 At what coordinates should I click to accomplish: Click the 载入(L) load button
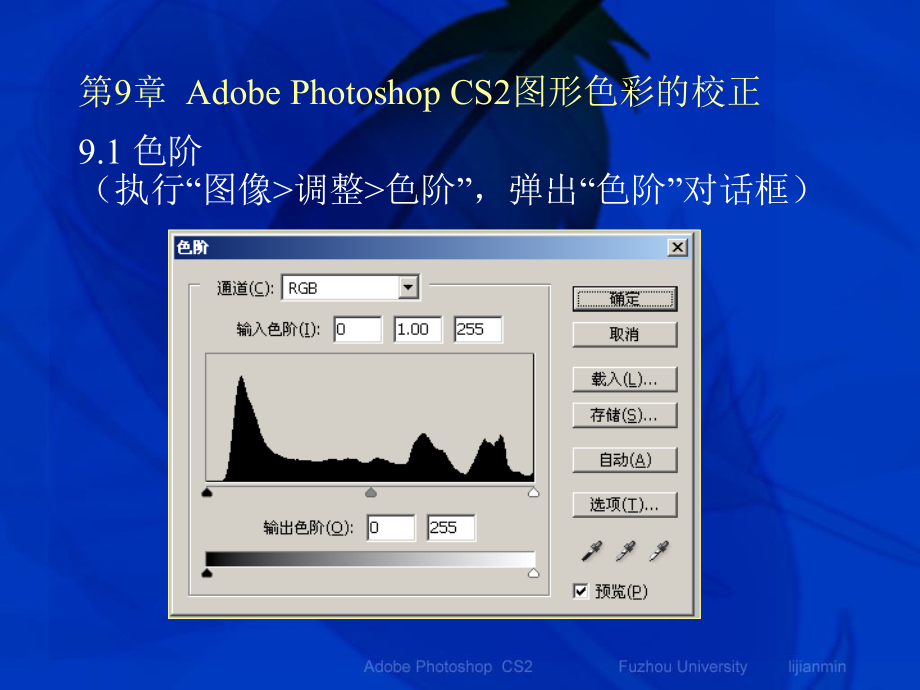(624, 379)
